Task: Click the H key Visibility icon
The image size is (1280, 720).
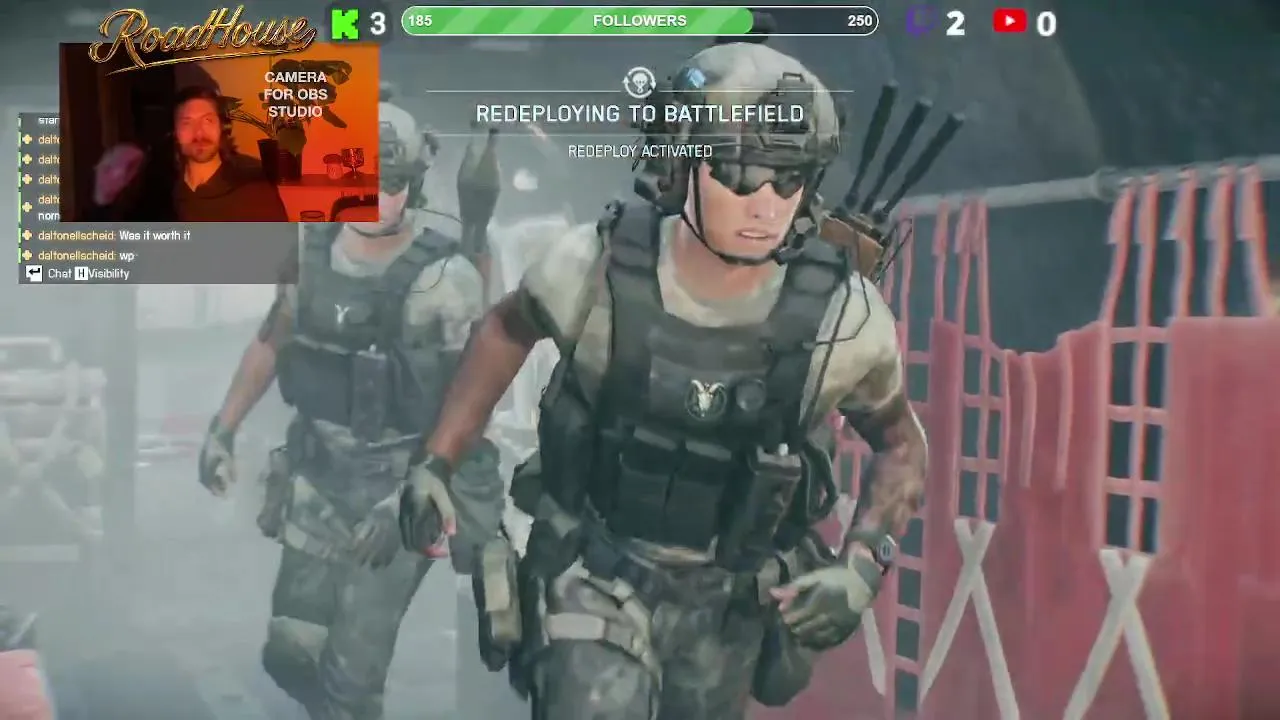Action: pos(81,274)
